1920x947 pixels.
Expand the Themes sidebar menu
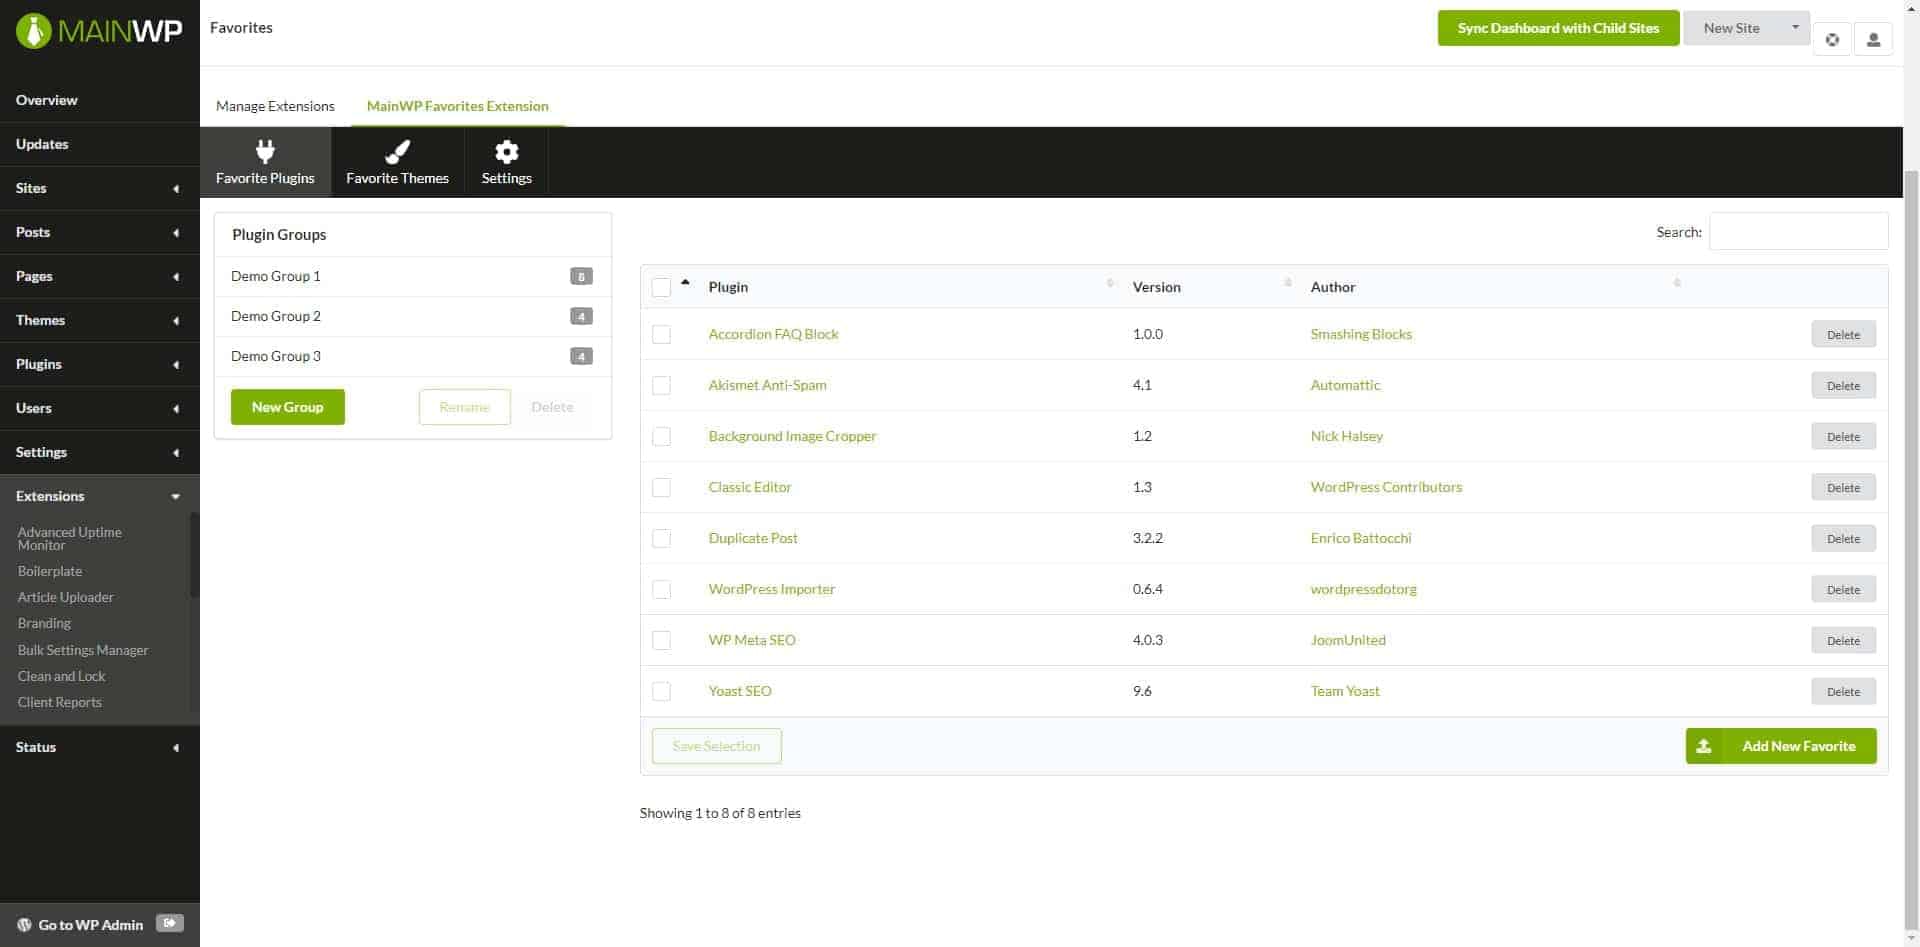(99, 320)
